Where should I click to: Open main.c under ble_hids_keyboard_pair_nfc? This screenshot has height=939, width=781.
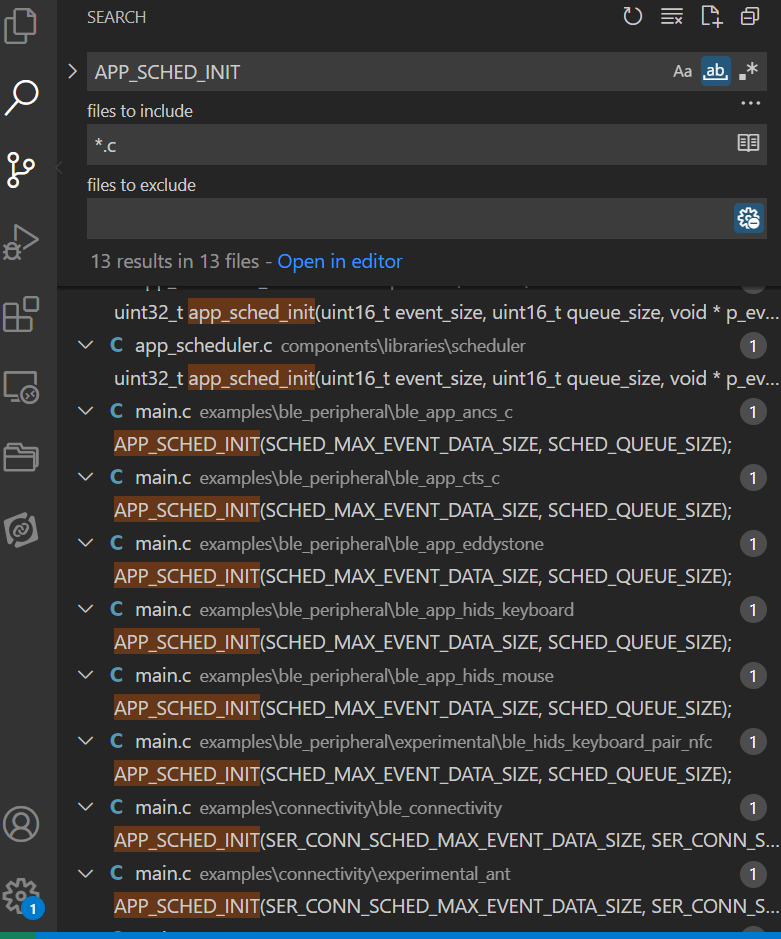[163, 741]
